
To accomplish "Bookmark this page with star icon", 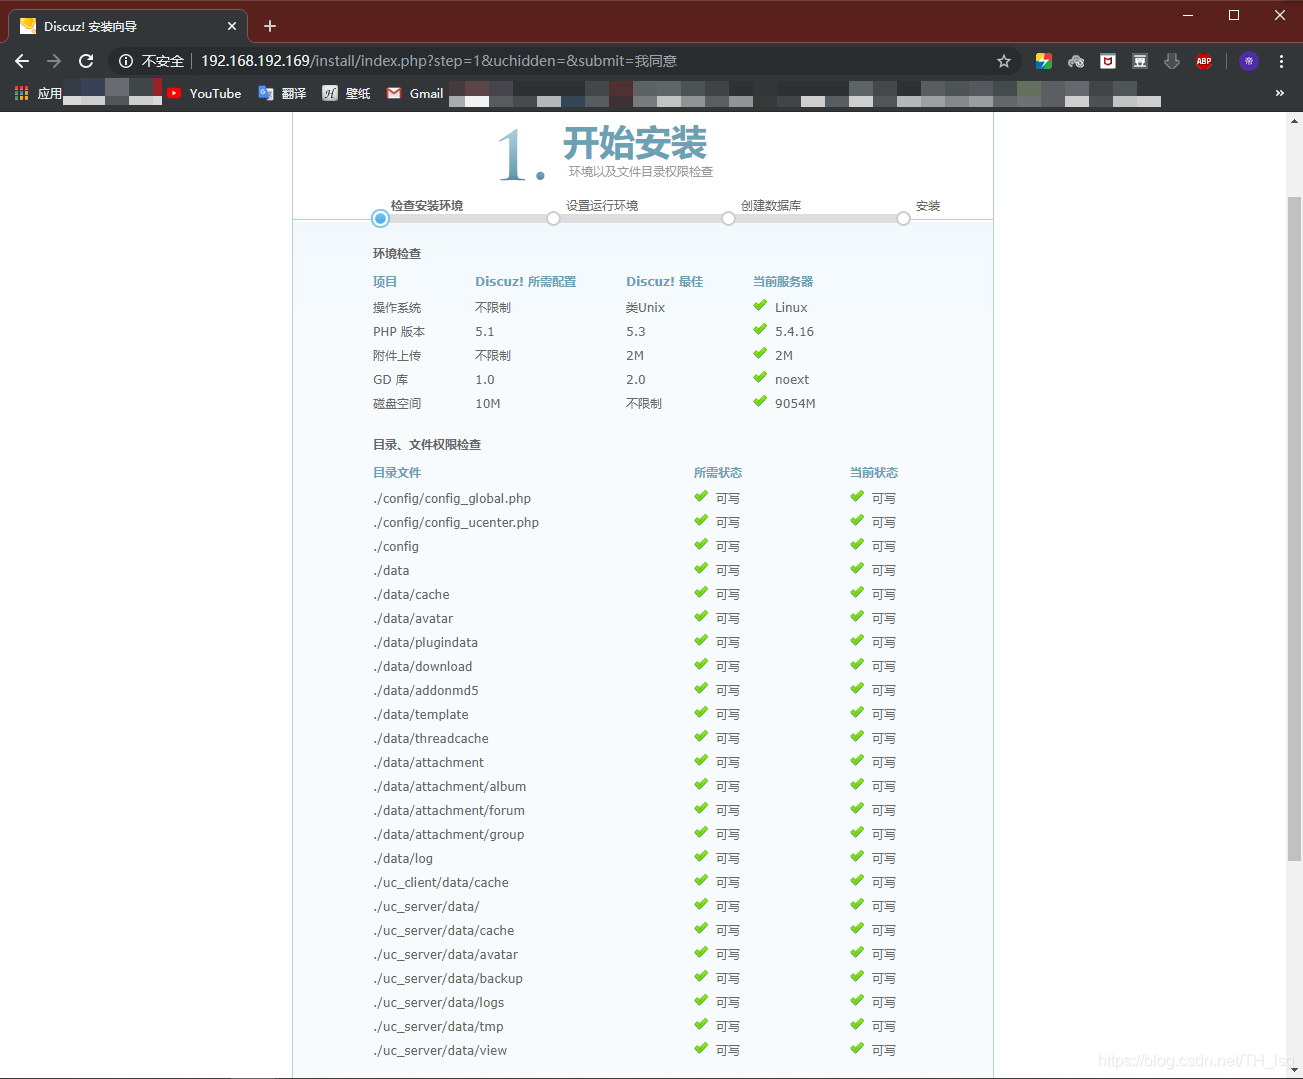I will (x=1004, y=61).
